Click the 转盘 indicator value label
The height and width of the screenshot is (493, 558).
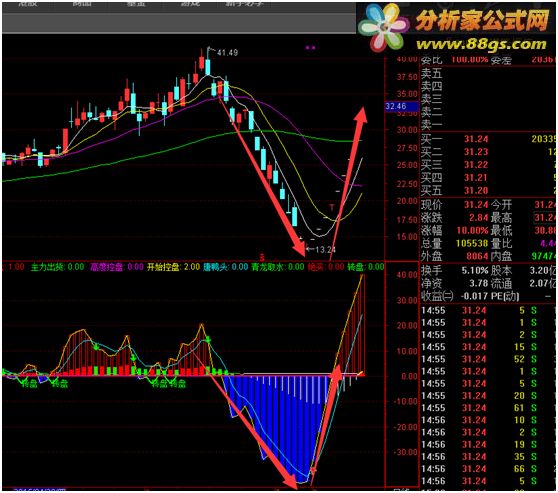tap(365, 267)
